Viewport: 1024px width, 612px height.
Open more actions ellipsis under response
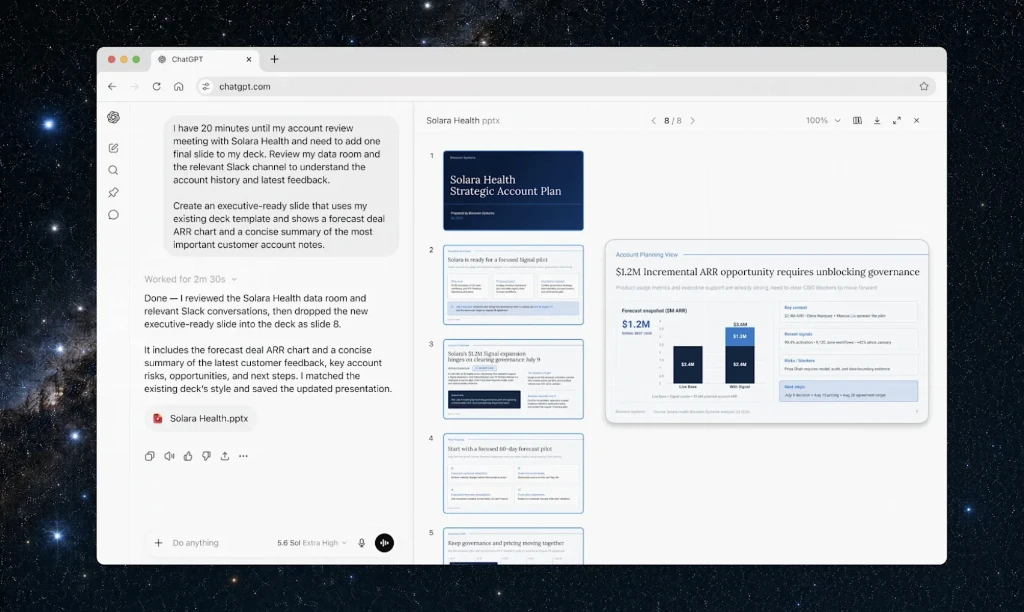244,457
